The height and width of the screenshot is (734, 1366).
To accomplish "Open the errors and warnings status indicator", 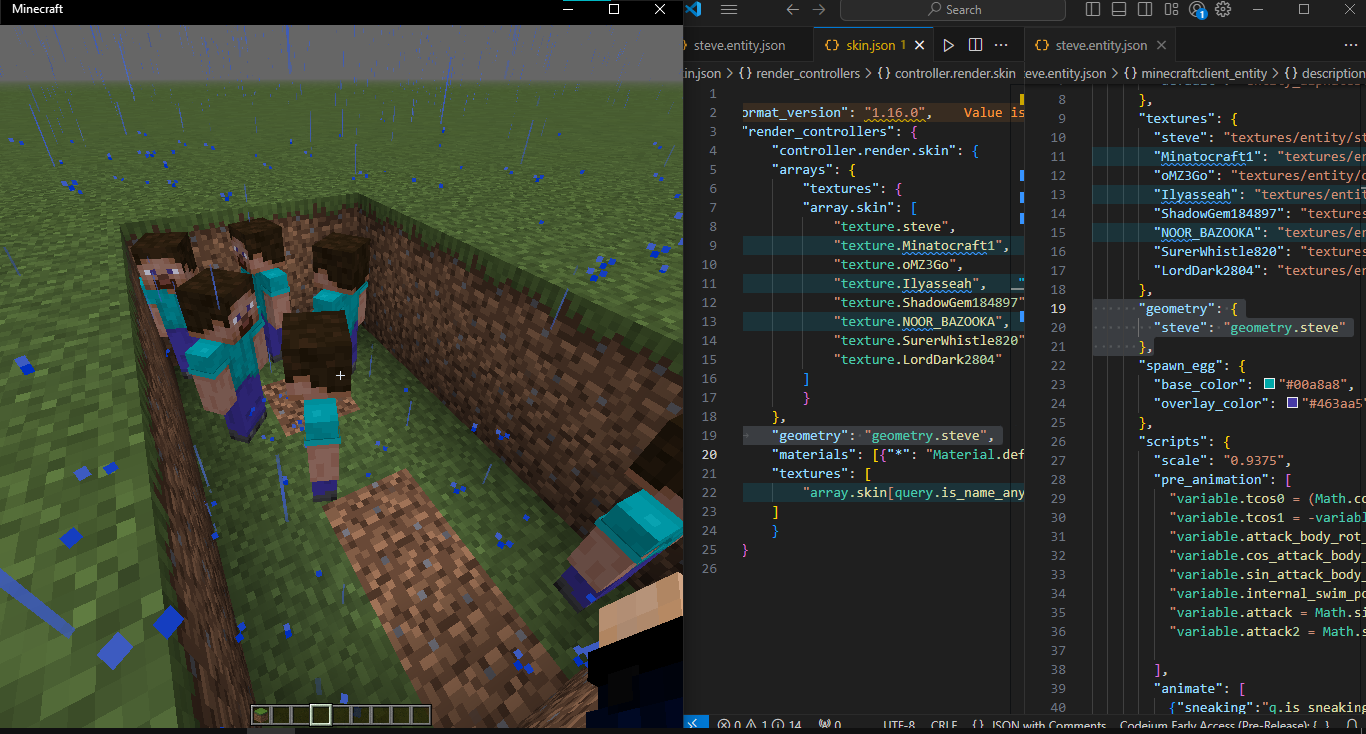I will [760, 725].
